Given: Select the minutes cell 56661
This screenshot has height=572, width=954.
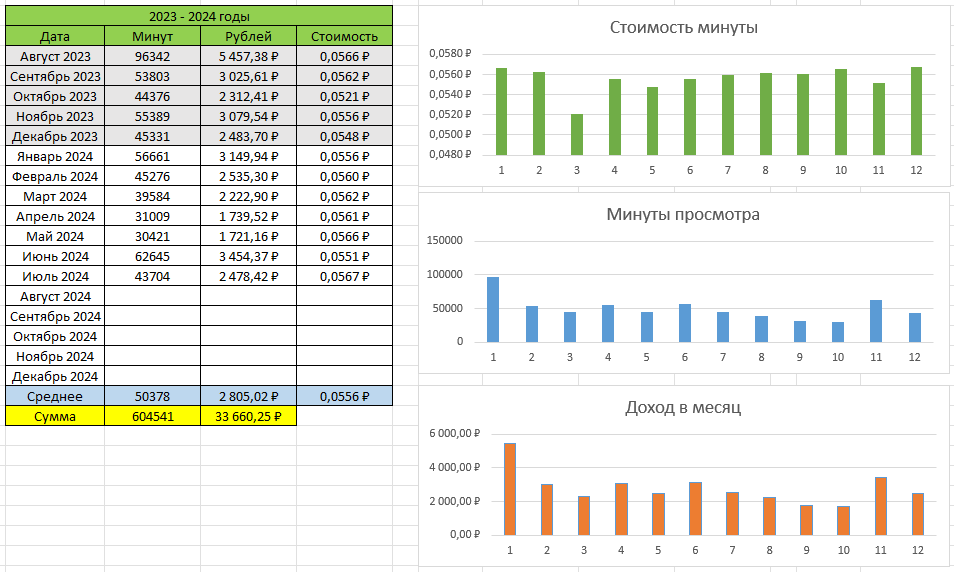Looking at the screenshot, I should 153,156.
